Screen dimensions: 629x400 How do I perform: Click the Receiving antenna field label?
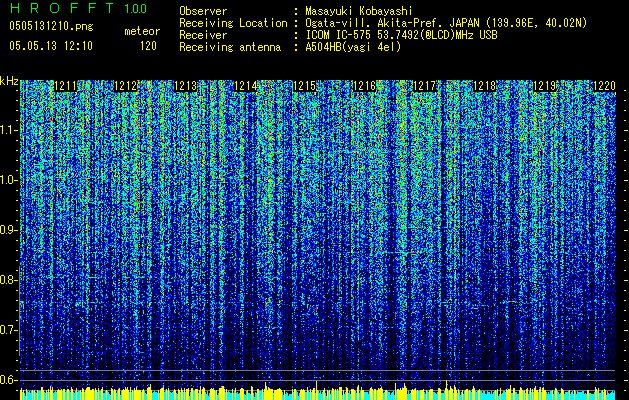point(230,47)
